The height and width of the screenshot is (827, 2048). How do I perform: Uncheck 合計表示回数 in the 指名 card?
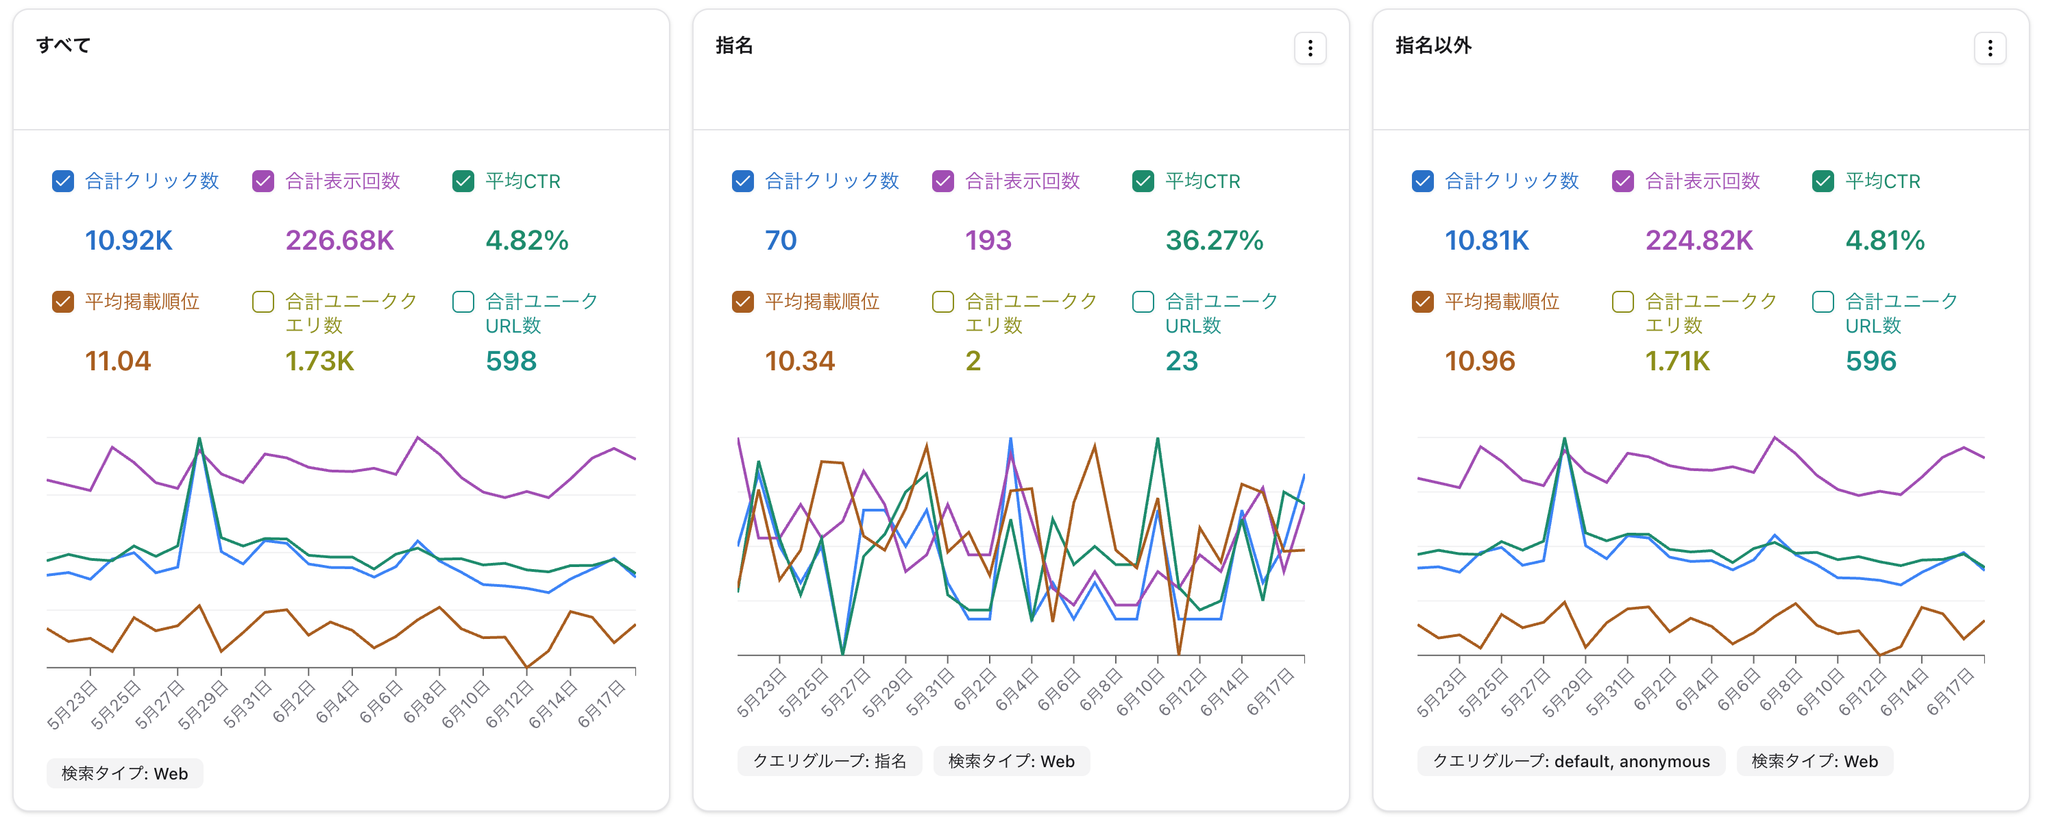pyautogui.click(x=943, y=181)
